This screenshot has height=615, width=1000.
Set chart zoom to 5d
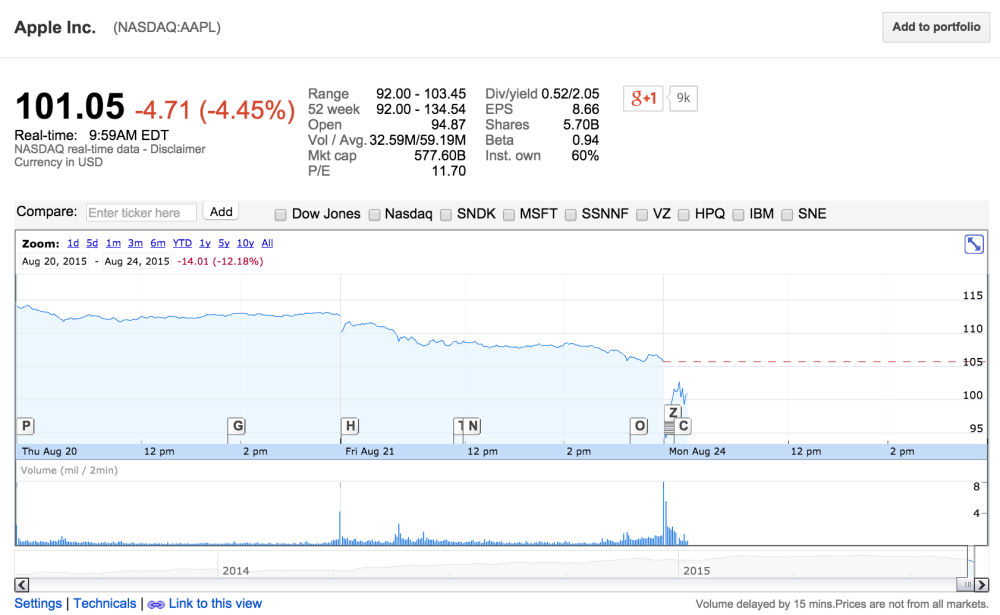(x=92, y=243)
